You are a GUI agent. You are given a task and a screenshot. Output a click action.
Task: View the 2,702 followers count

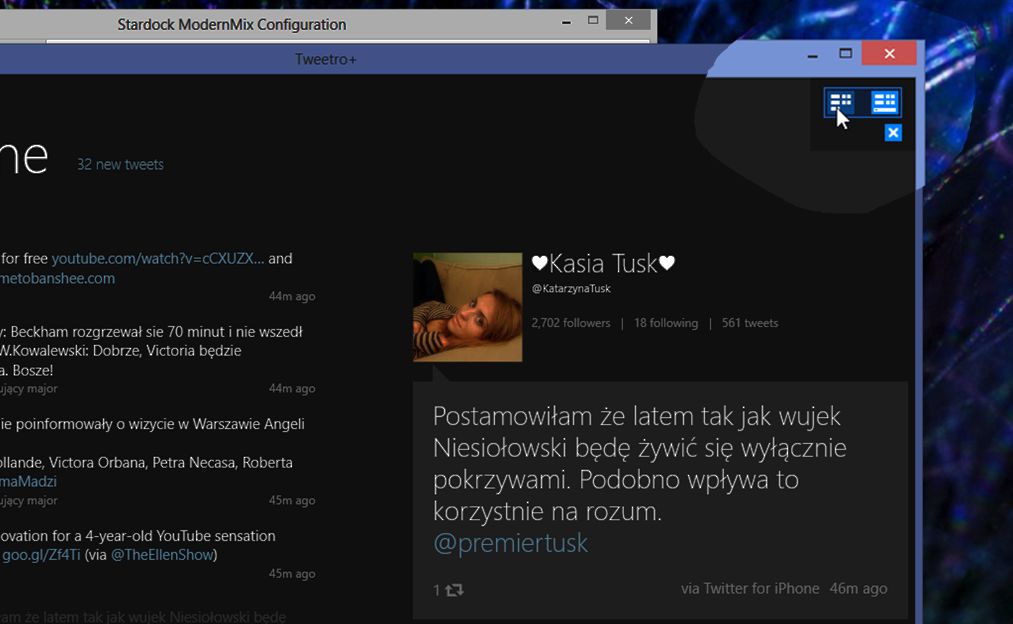[x=570, y=323]
